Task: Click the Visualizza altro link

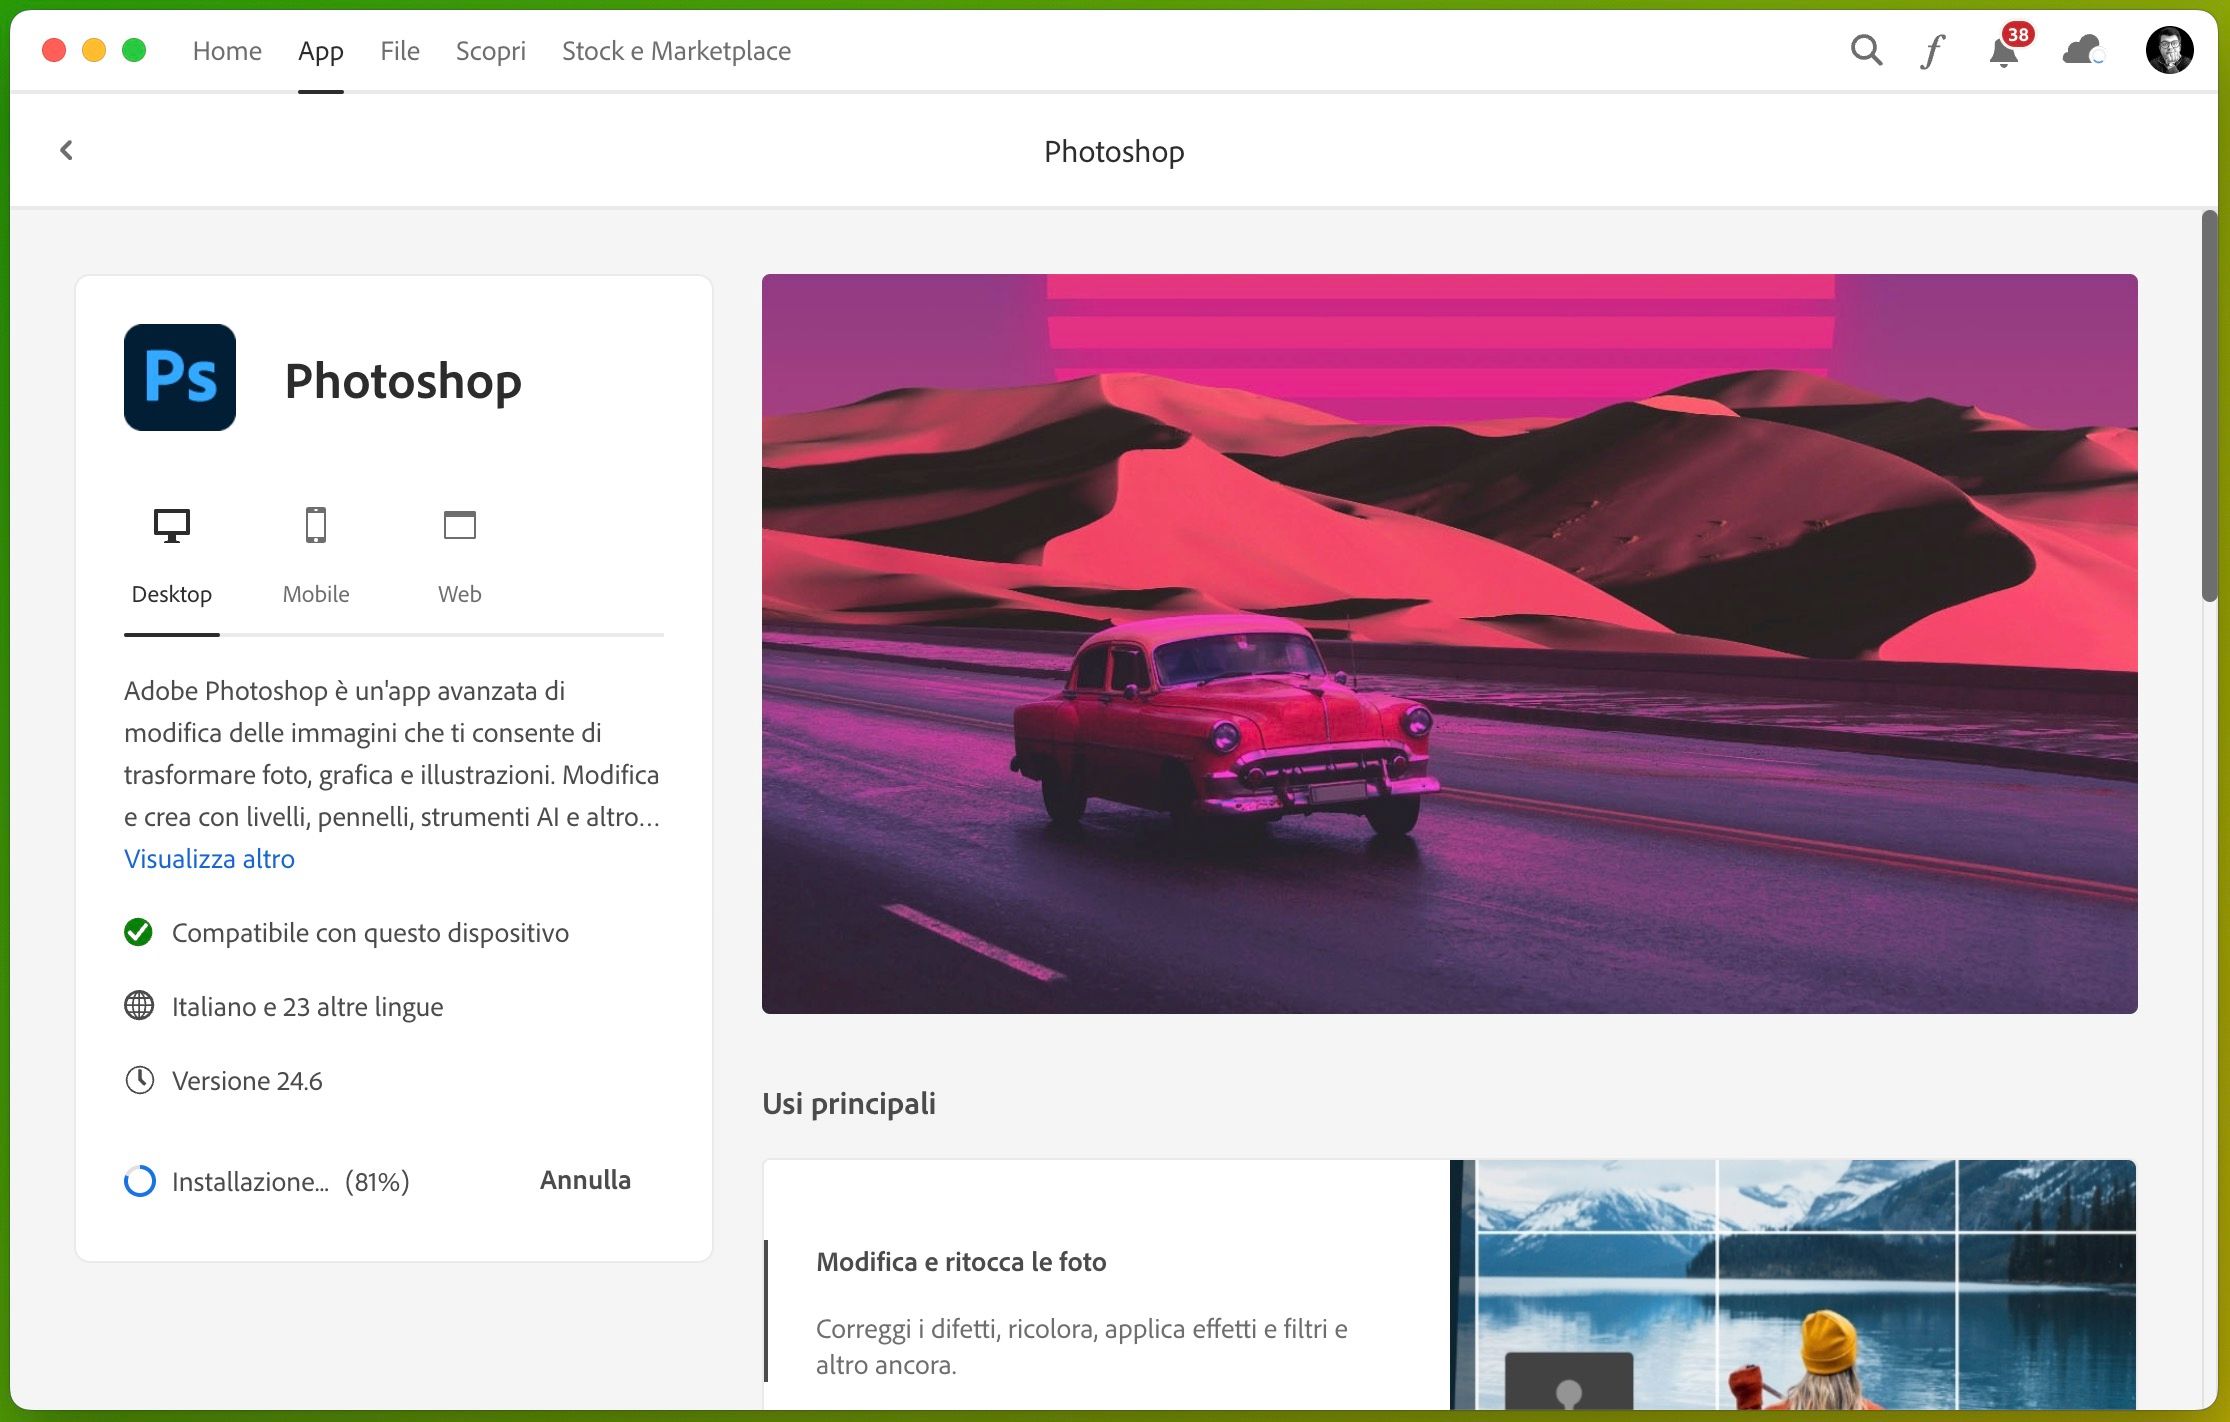Action: 209,859
